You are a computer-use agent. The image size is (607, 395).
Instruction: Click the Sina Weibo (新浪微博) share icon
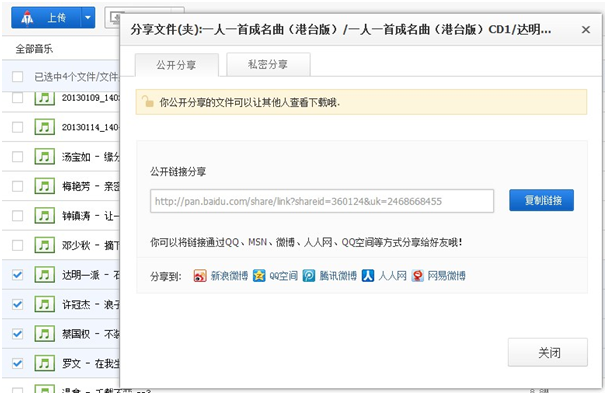[200, 276]
